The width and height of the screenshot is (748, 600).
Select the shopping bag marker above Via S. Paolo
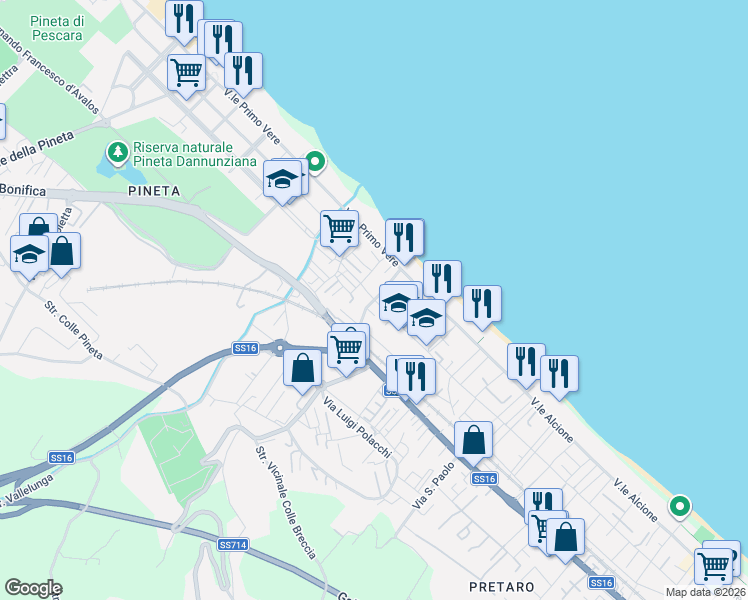(x=473, y=443)
